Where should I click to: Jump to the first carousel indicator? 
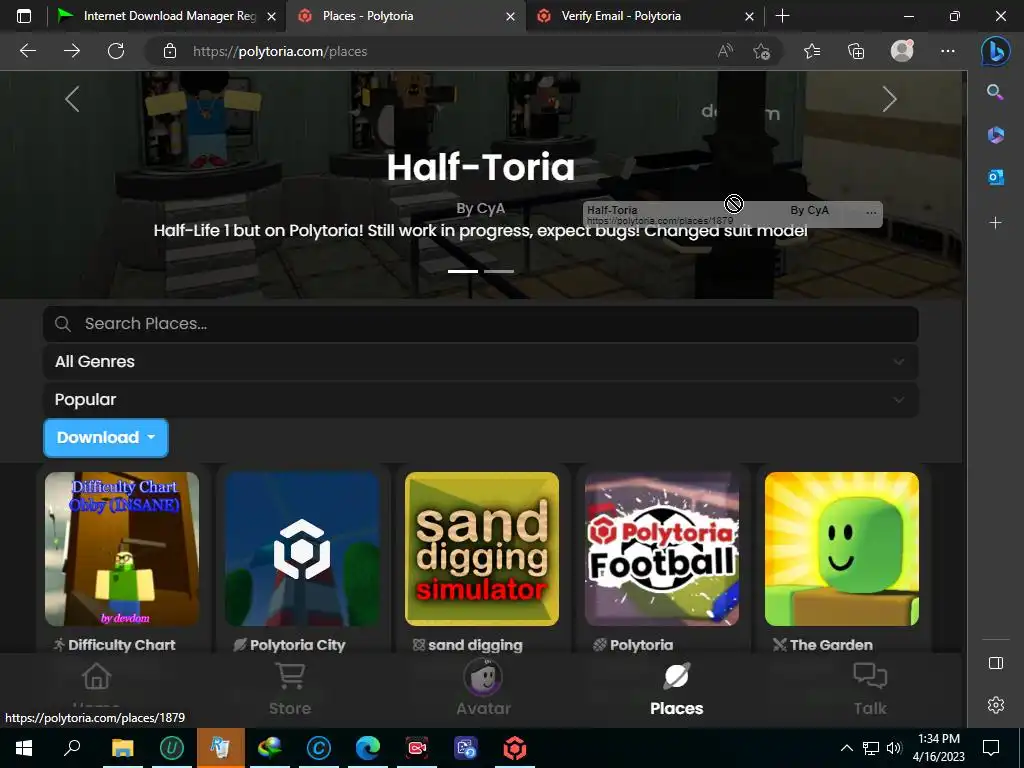coord(463,271)
